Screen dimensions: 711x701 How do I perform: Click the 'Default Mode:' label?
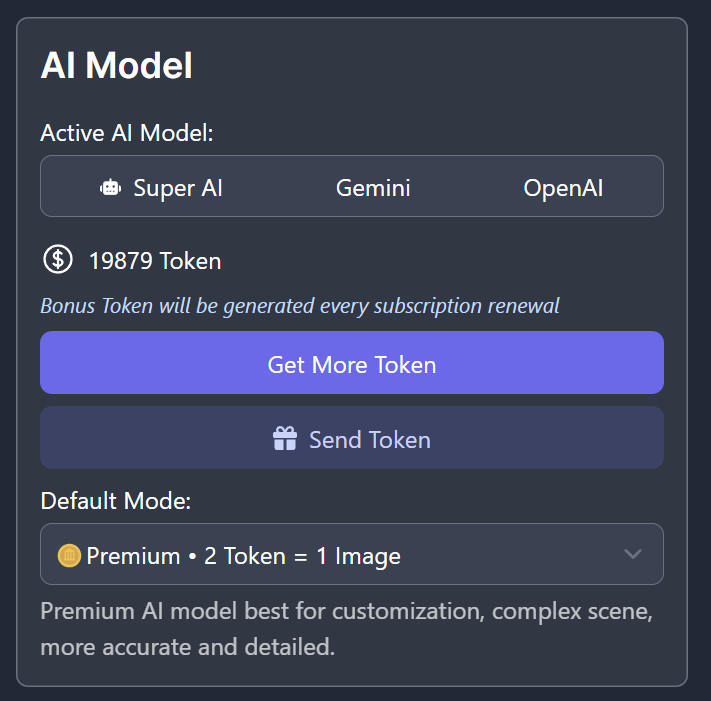(115, 501)
